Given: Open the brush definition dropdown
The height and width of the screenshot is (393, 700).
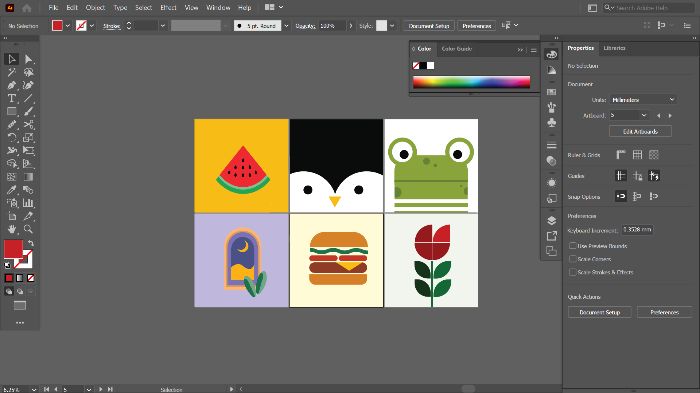Looking at the screenshot, I should 286,26.
